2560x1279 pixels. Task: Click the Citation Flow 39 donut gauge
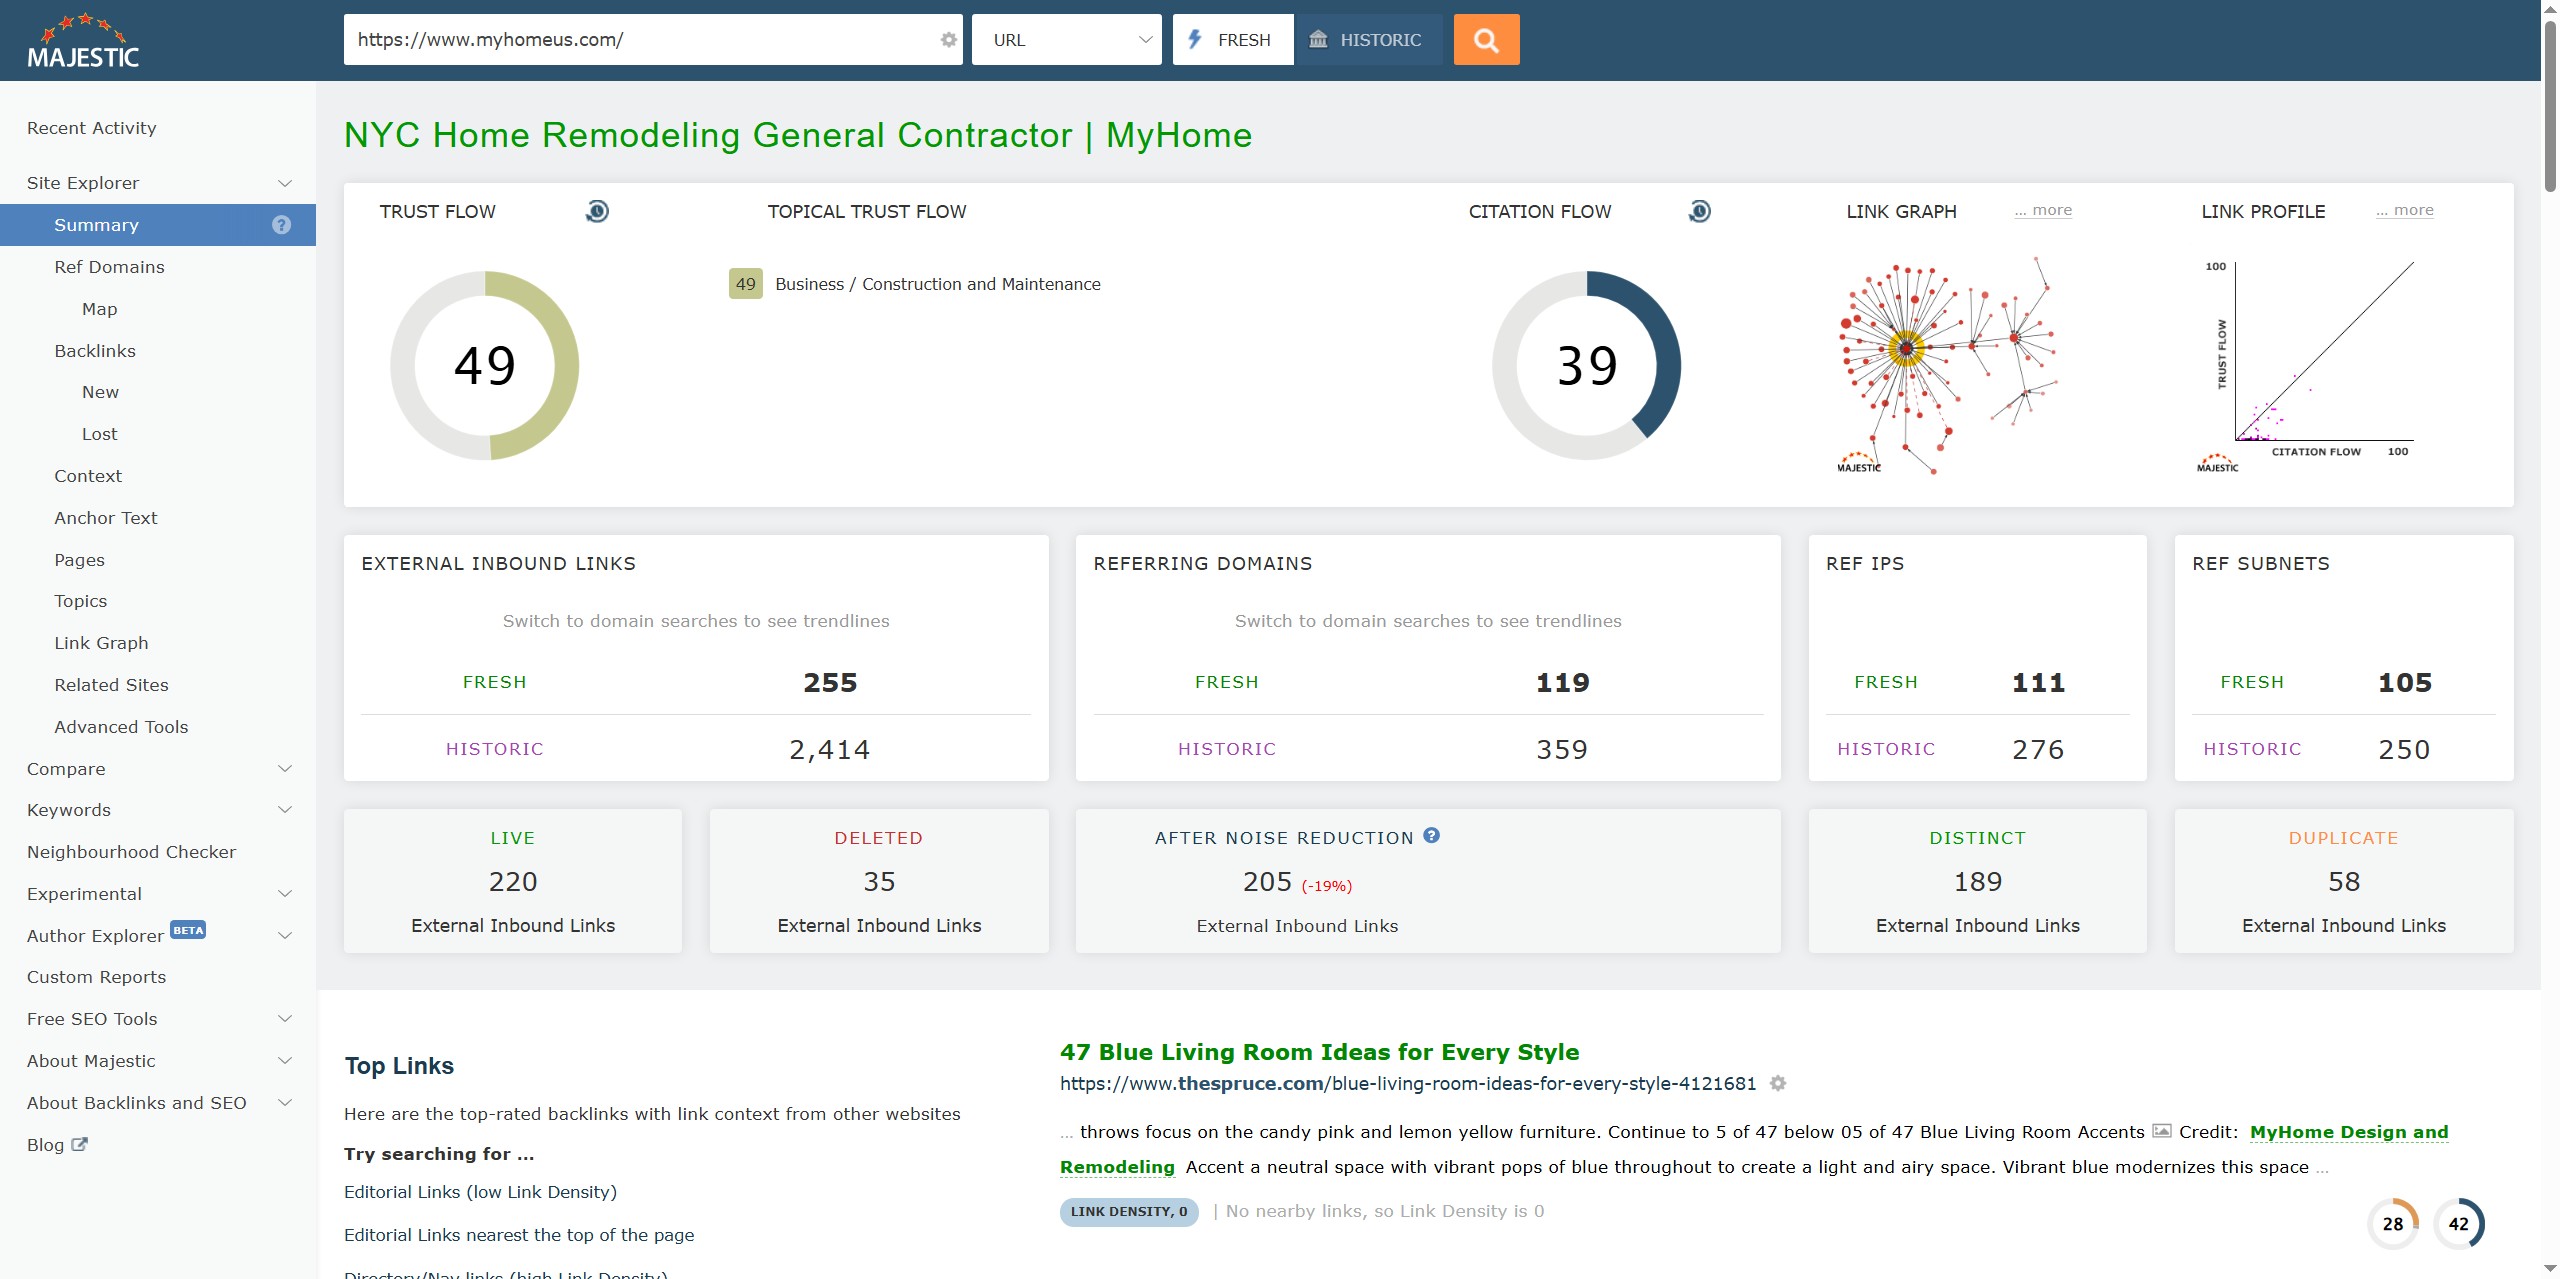click(x=1587, y=365)
